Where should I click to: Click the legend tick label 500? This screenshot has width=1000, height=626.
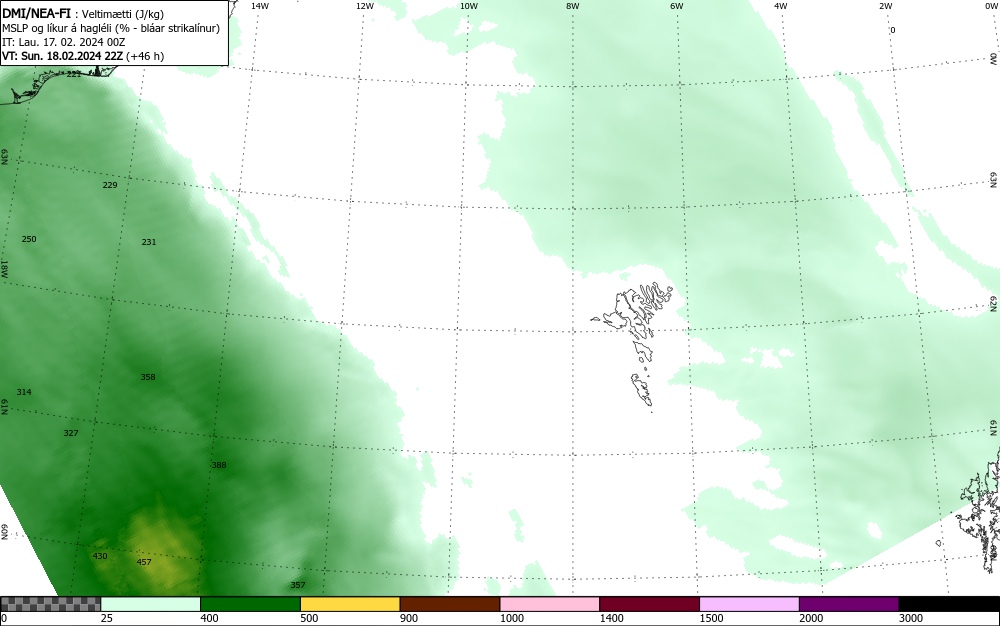click(309, 618)
